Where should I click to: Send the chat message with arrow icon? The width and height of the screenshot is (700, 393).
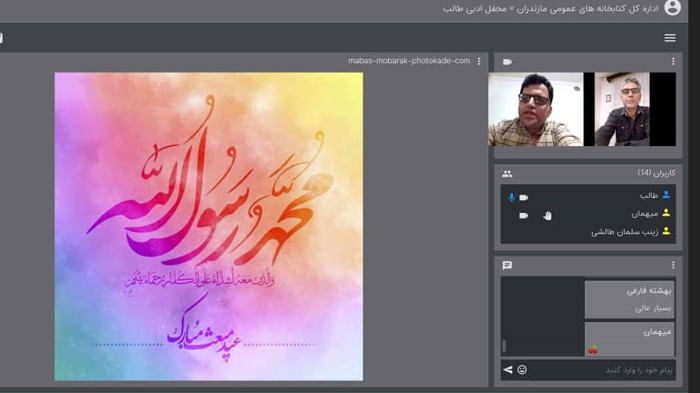[508, 369]
